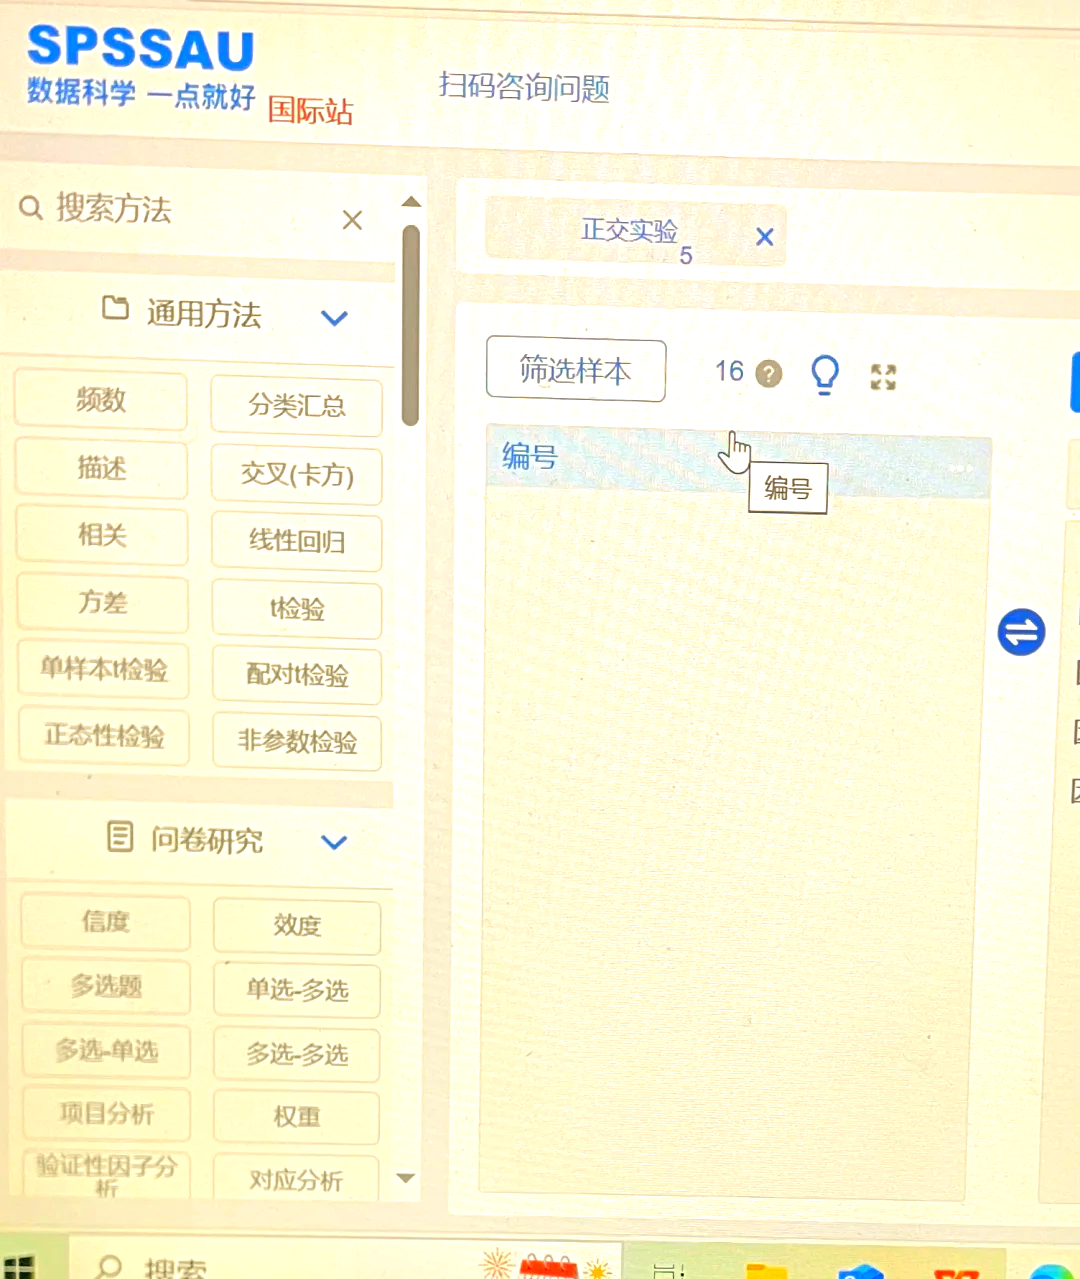Click the fullscreen expand icon

pos(882,375)
